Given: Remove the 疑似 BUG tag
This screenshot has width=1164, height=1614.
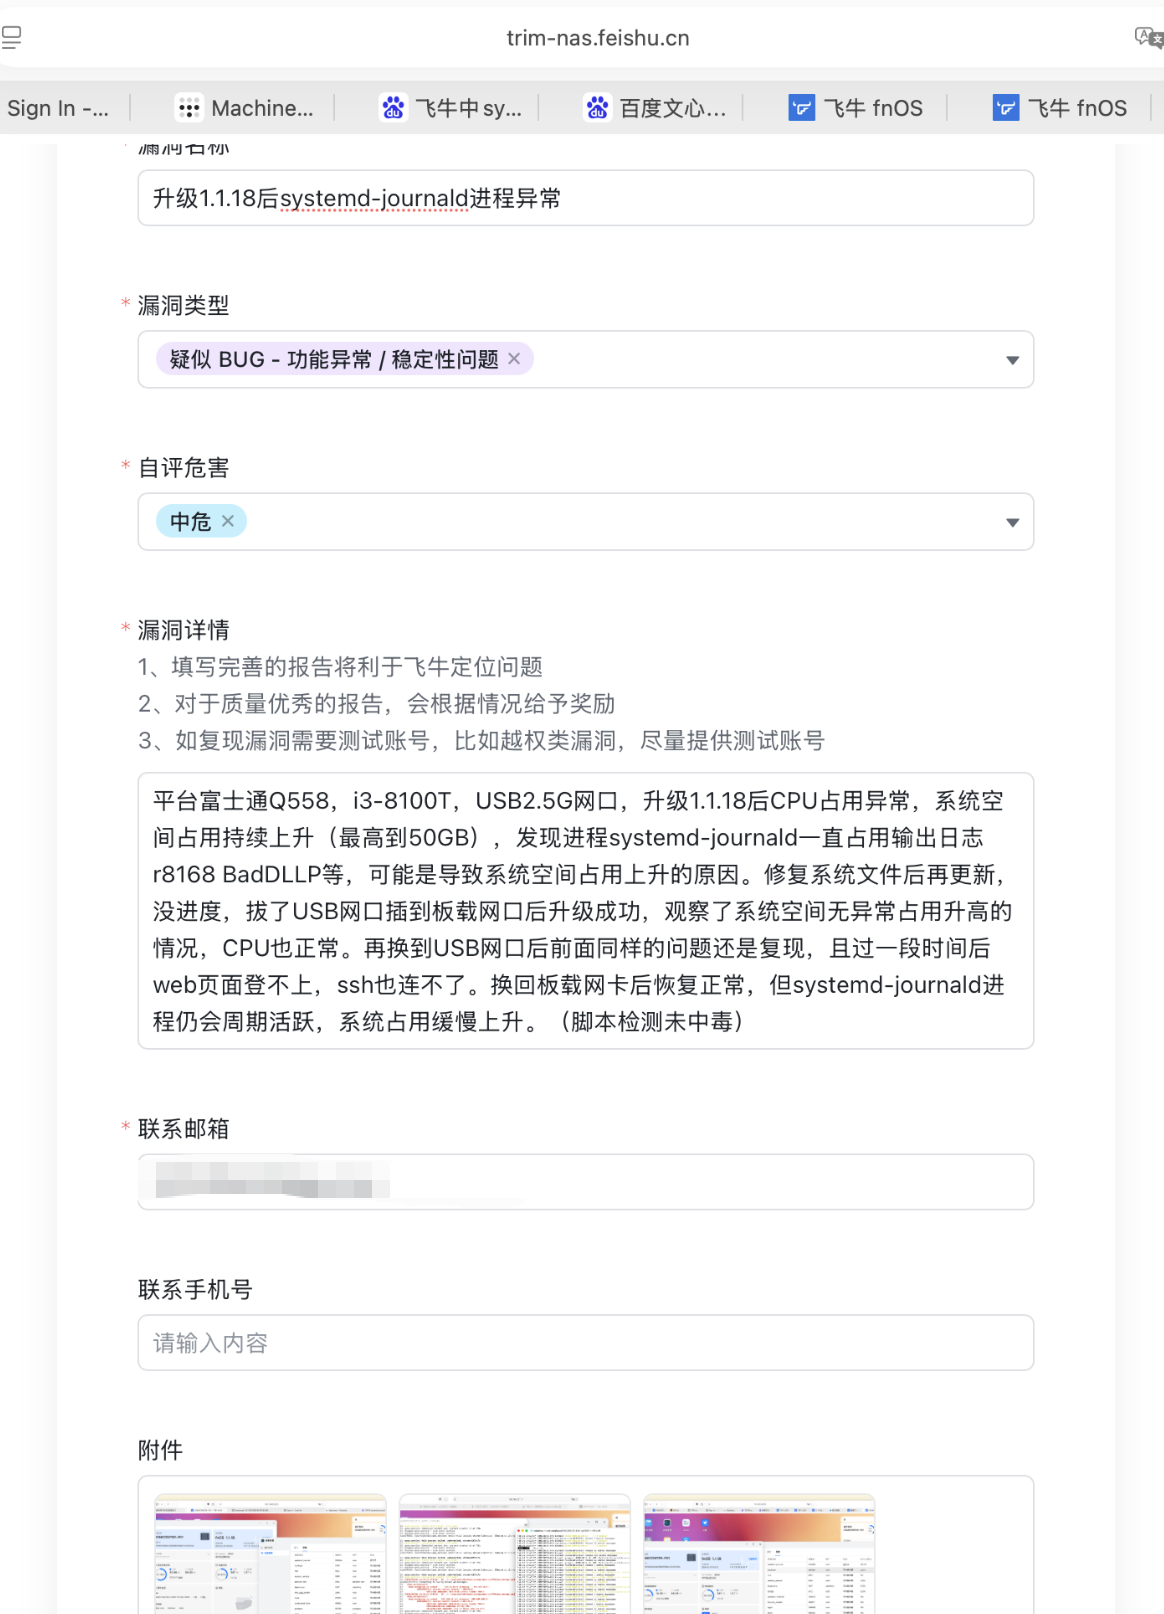Looking at the screenshot, I should point(514,359).
